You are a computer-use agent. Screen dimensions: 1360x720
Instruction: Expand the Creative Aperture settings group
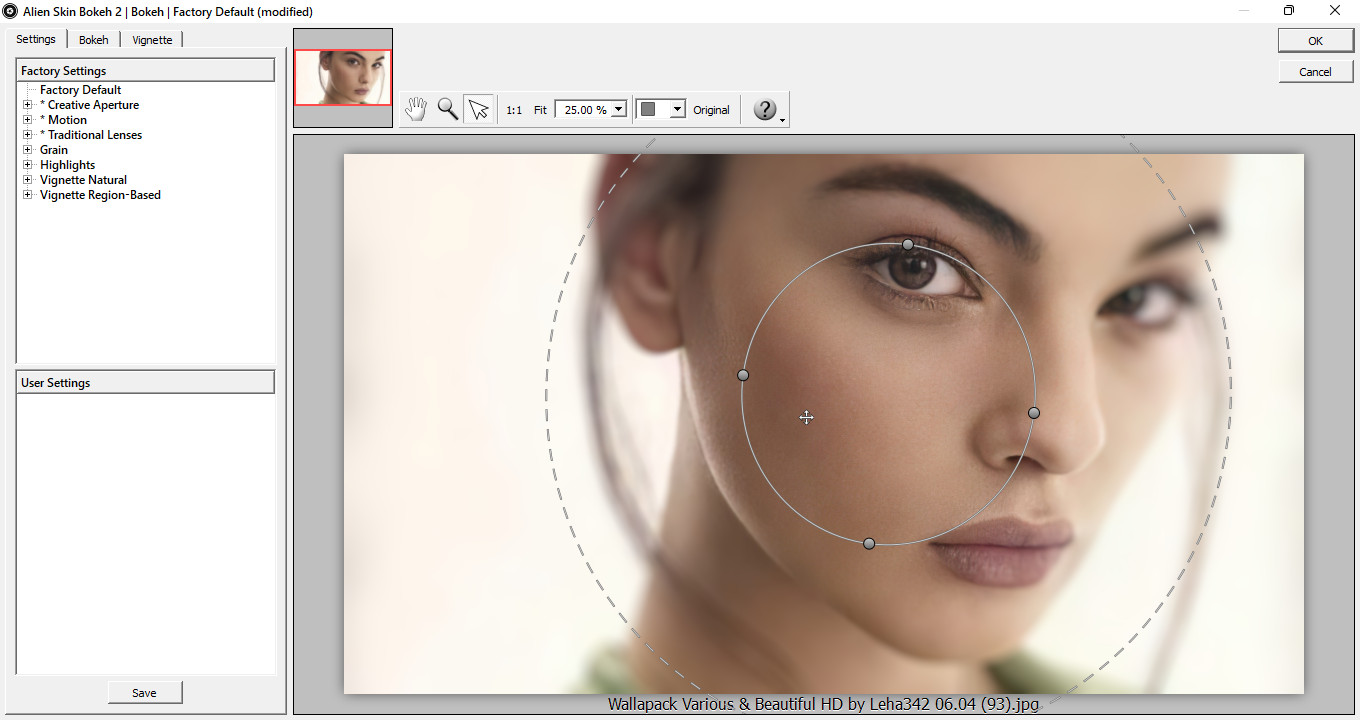[28, 105]
